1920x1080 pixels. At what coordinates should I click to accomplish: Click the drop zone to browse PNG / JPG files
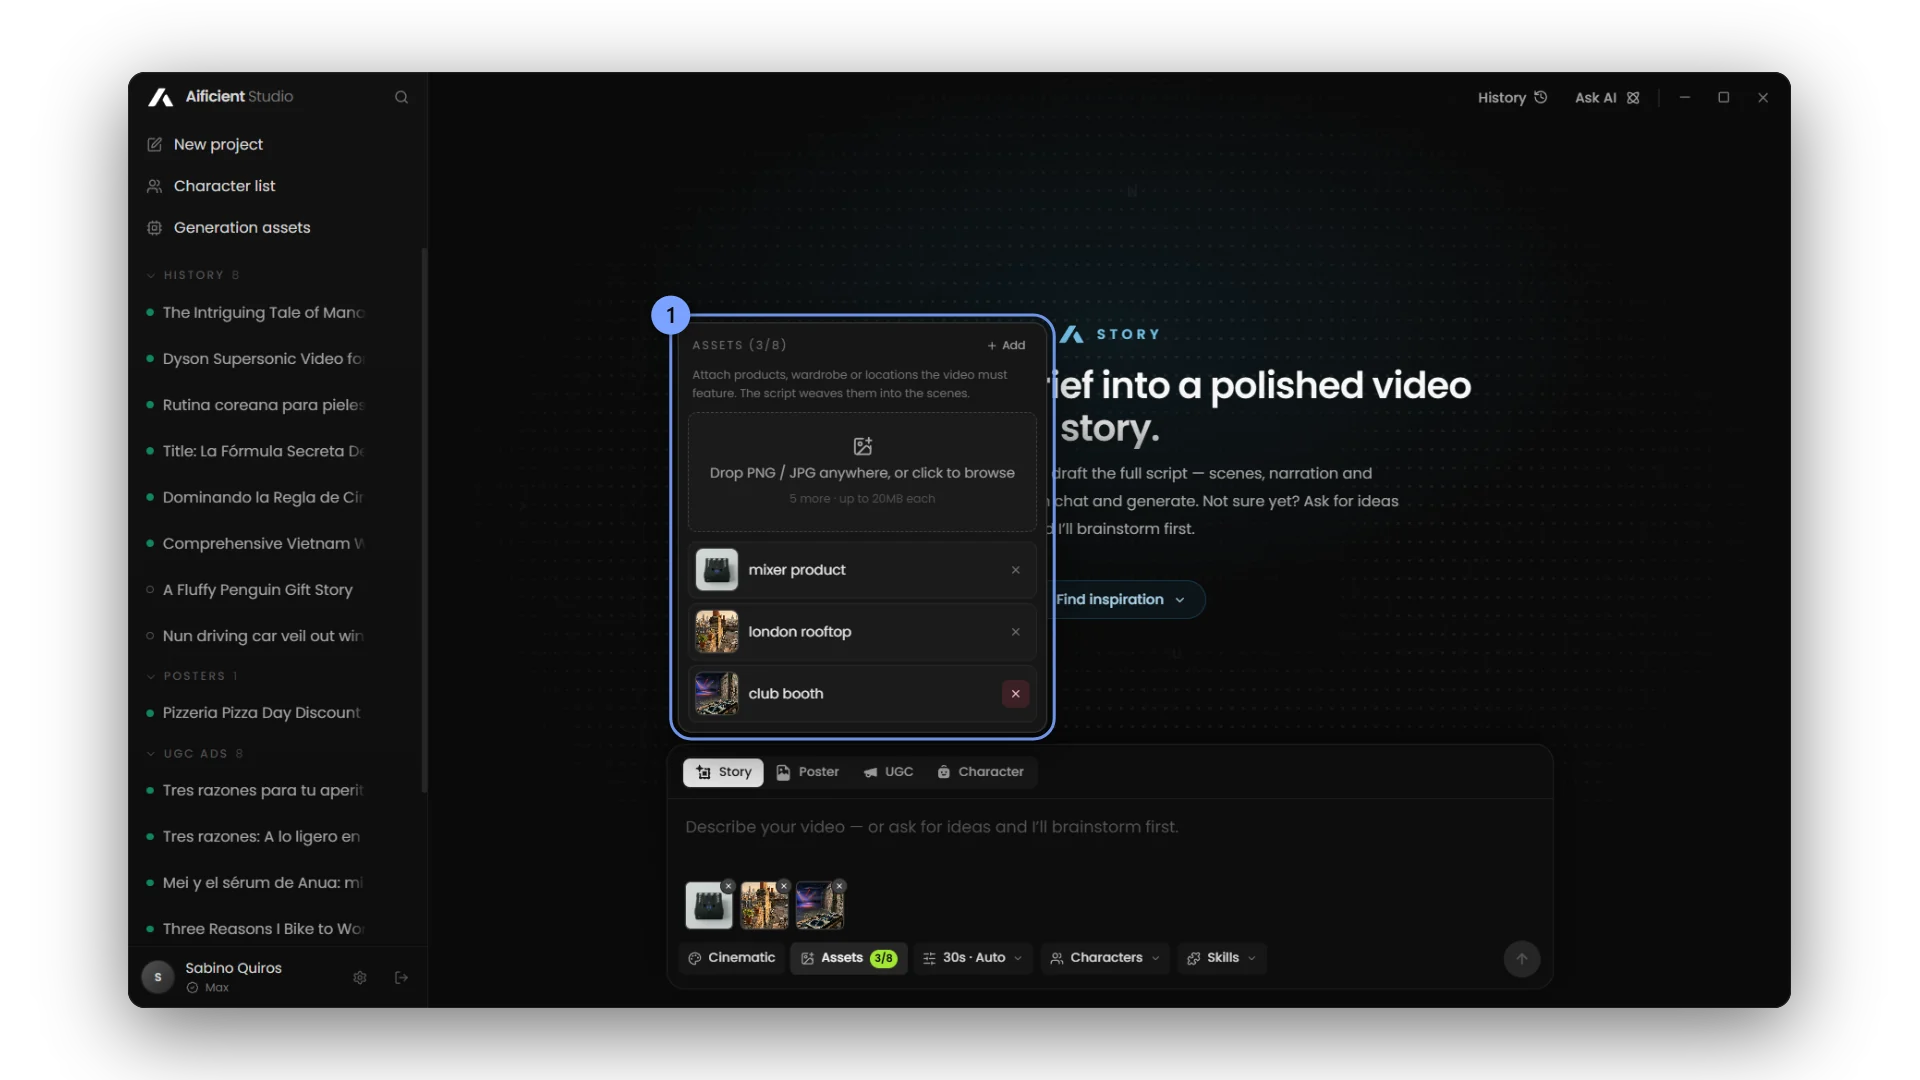pos(862,472)
